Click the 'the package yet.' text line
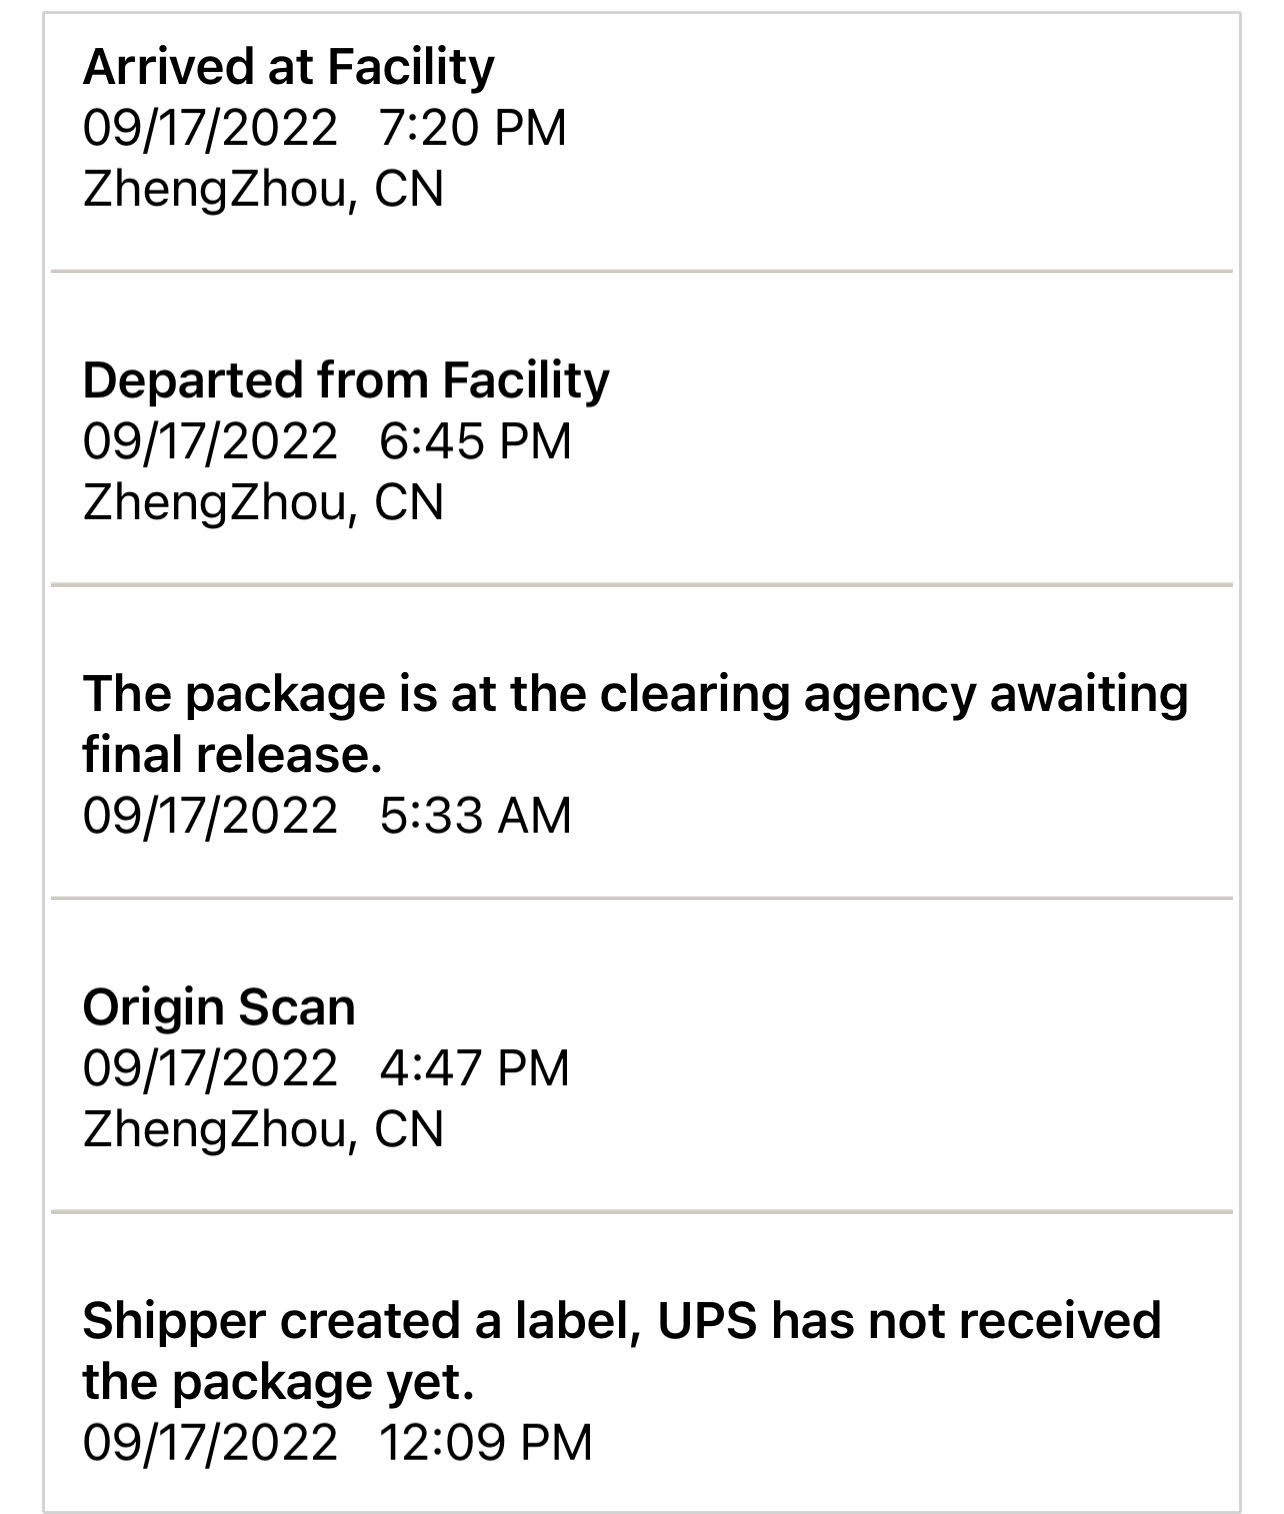This screenshot has height=1514, width=1284. tap(278, 1382)
